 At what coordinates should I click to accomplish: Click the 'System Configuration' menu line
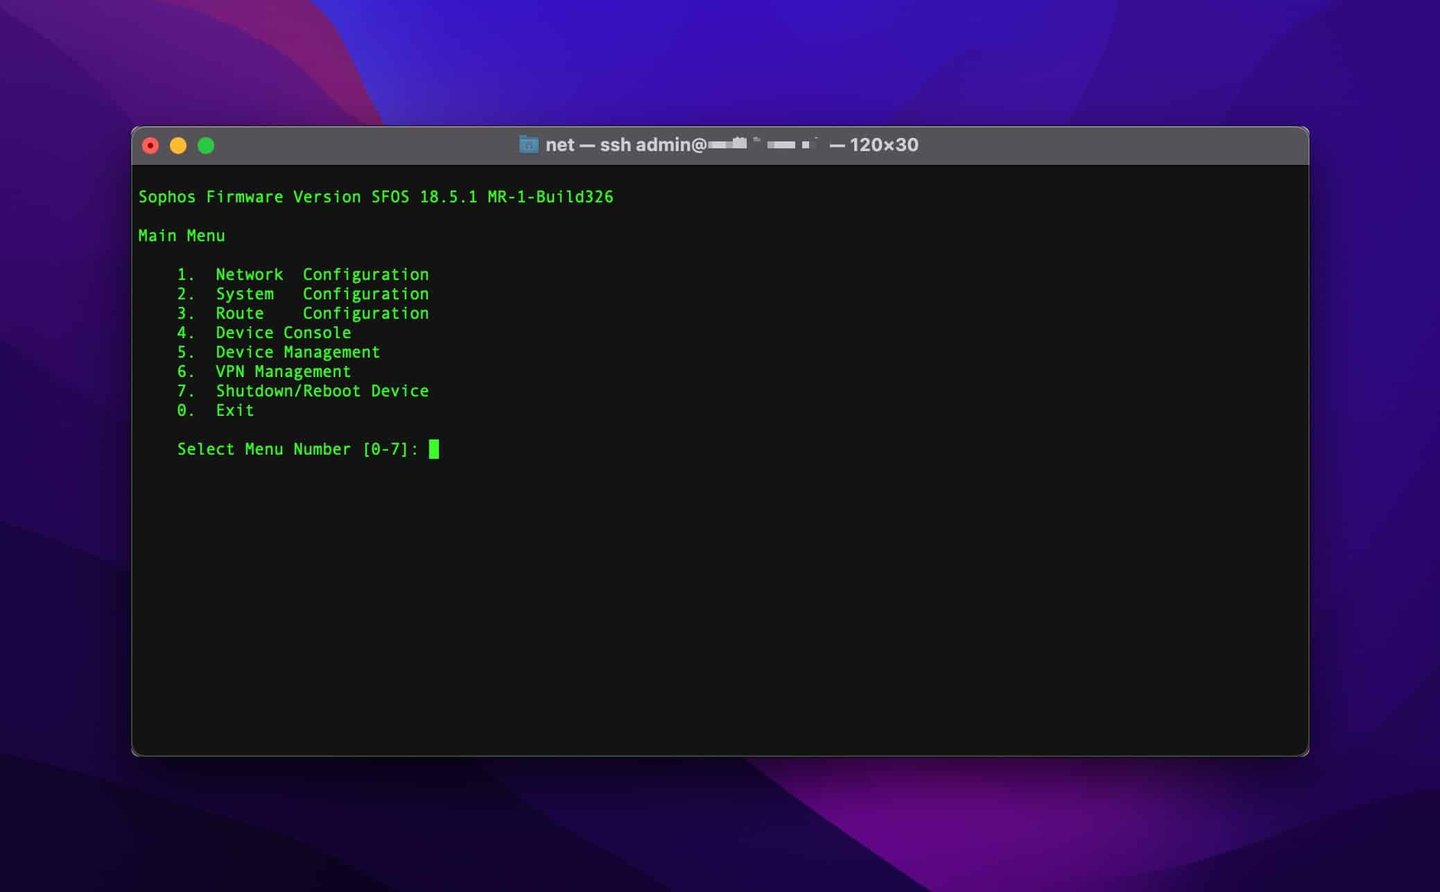[x=303, y=294]
